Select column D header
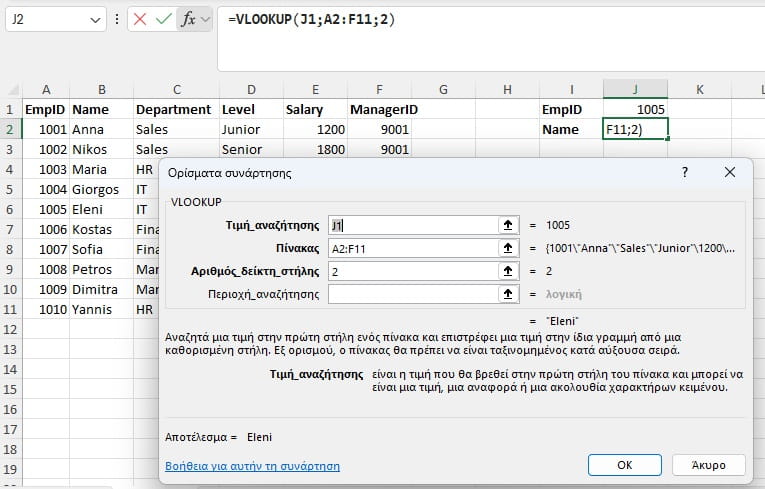Image resolution: width=765 pixels, height=489 pixels. 251,90
